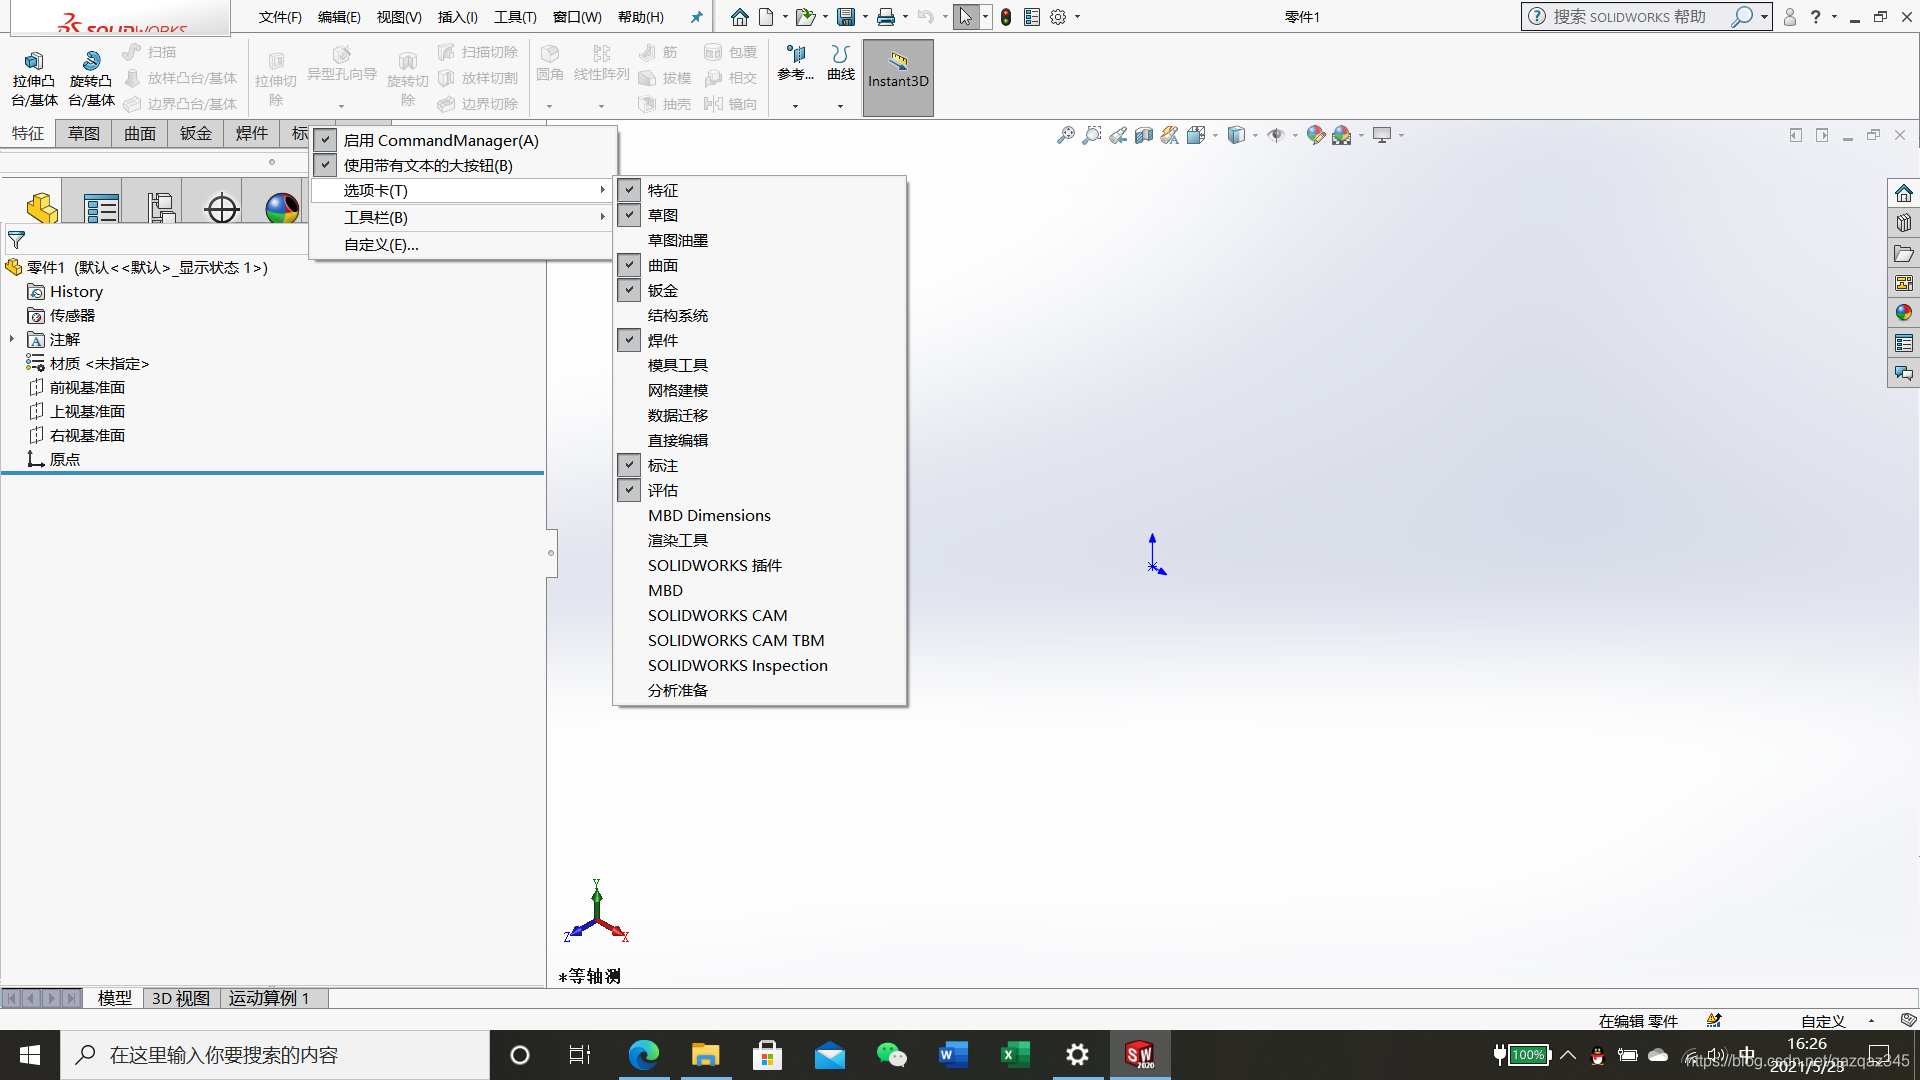
Task: Click the Zoom to Fit view icon
Action: 1066,135
